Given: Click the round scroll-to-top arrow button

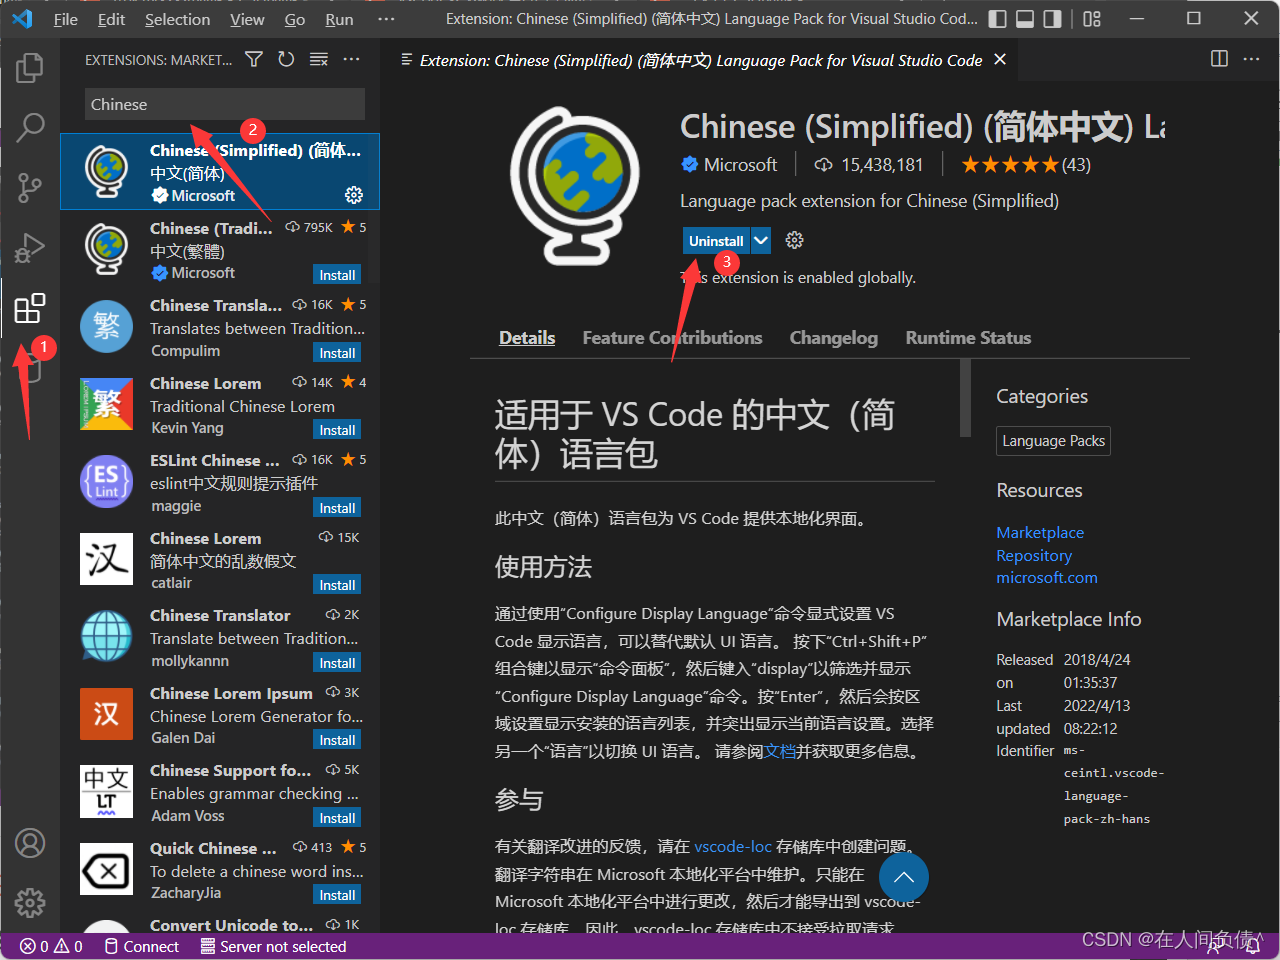Looking at the screenshot, I should point(904,877).
